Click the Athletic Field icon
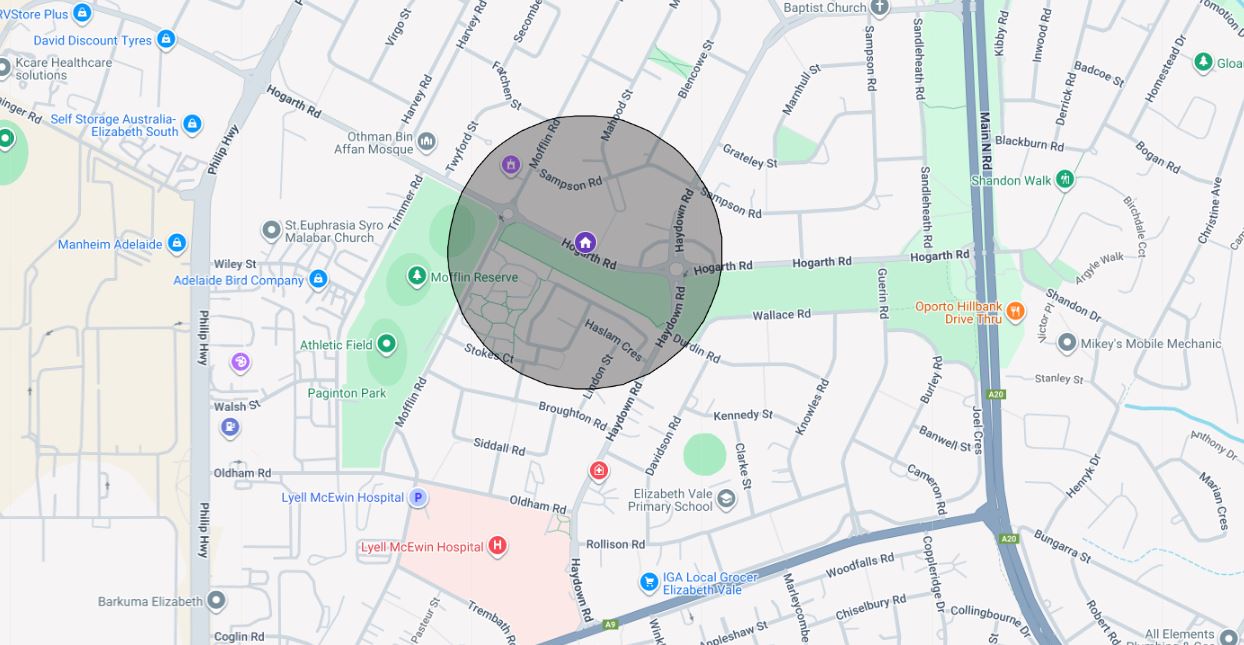Viewport: 1244px width, 645px height. point(385,343)
